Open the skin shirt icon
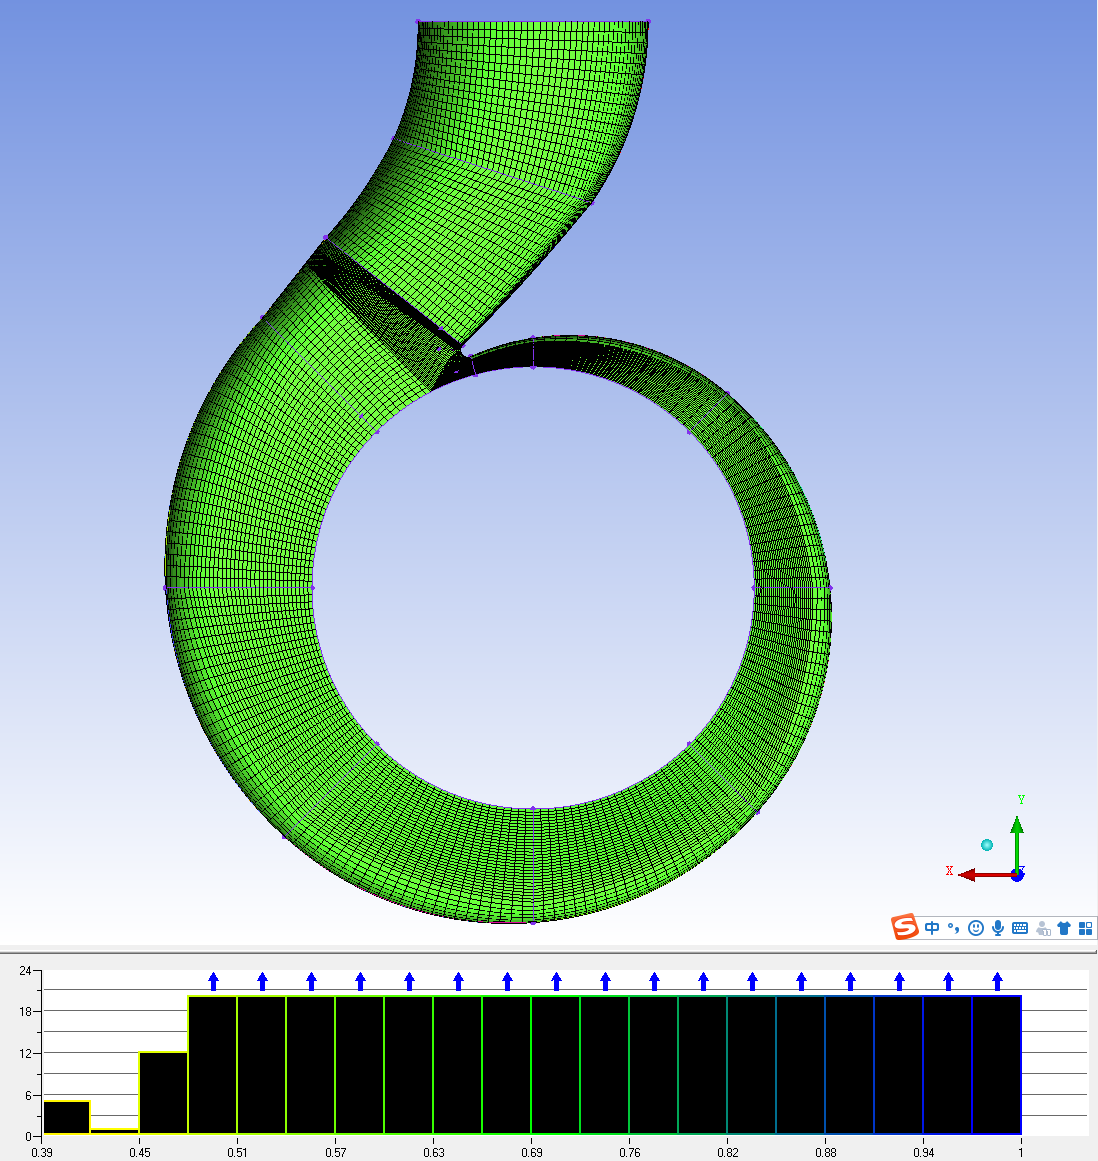This screenshot has height=1161, width=1098. click(1063, 928)
